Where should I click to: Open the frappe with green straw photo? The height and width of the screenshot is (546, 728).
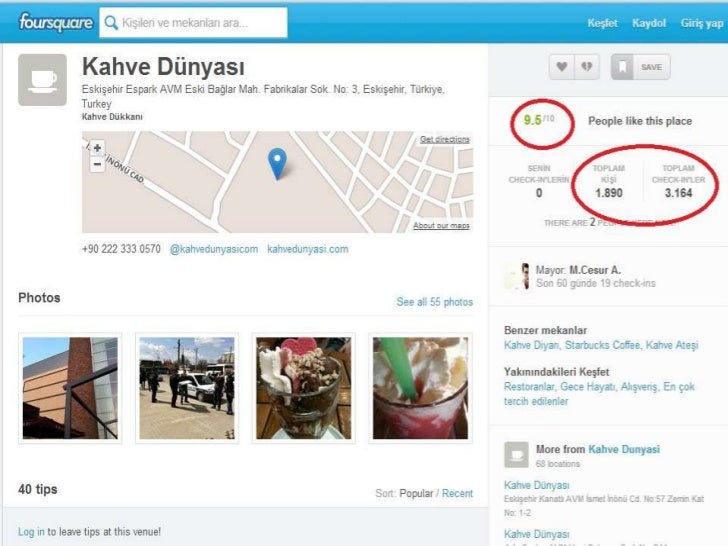(x=421, y=388)
